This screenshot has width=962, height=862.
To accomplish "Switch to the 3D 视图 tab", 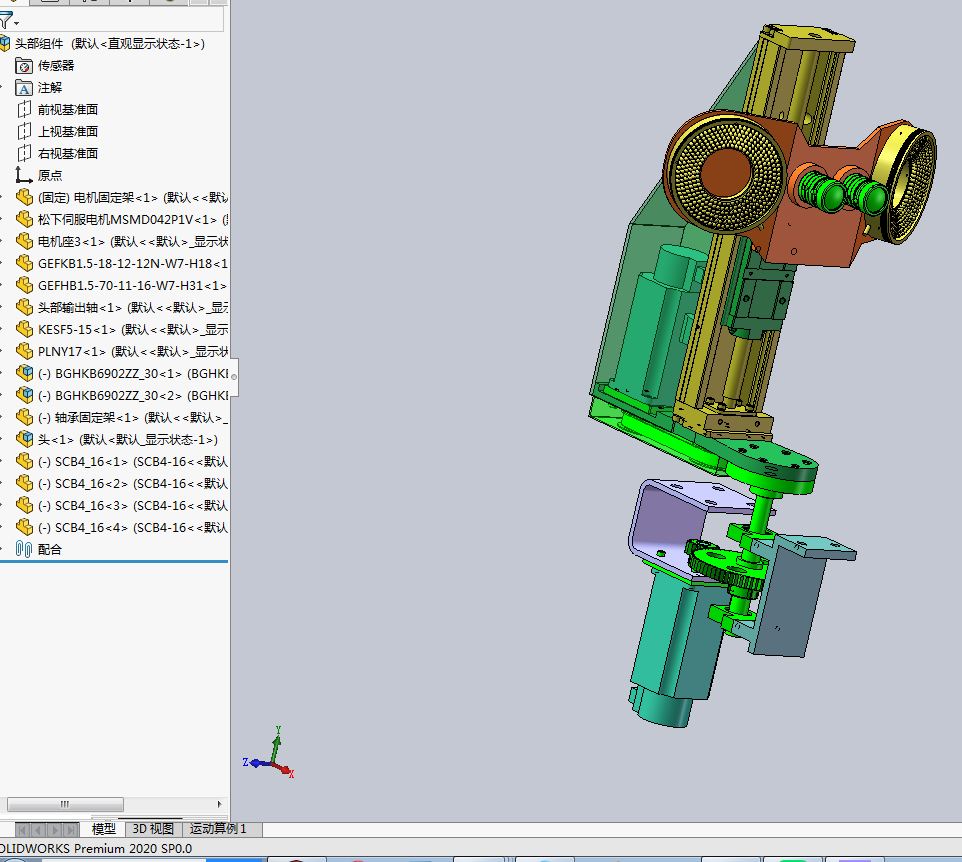I will 153,829.
